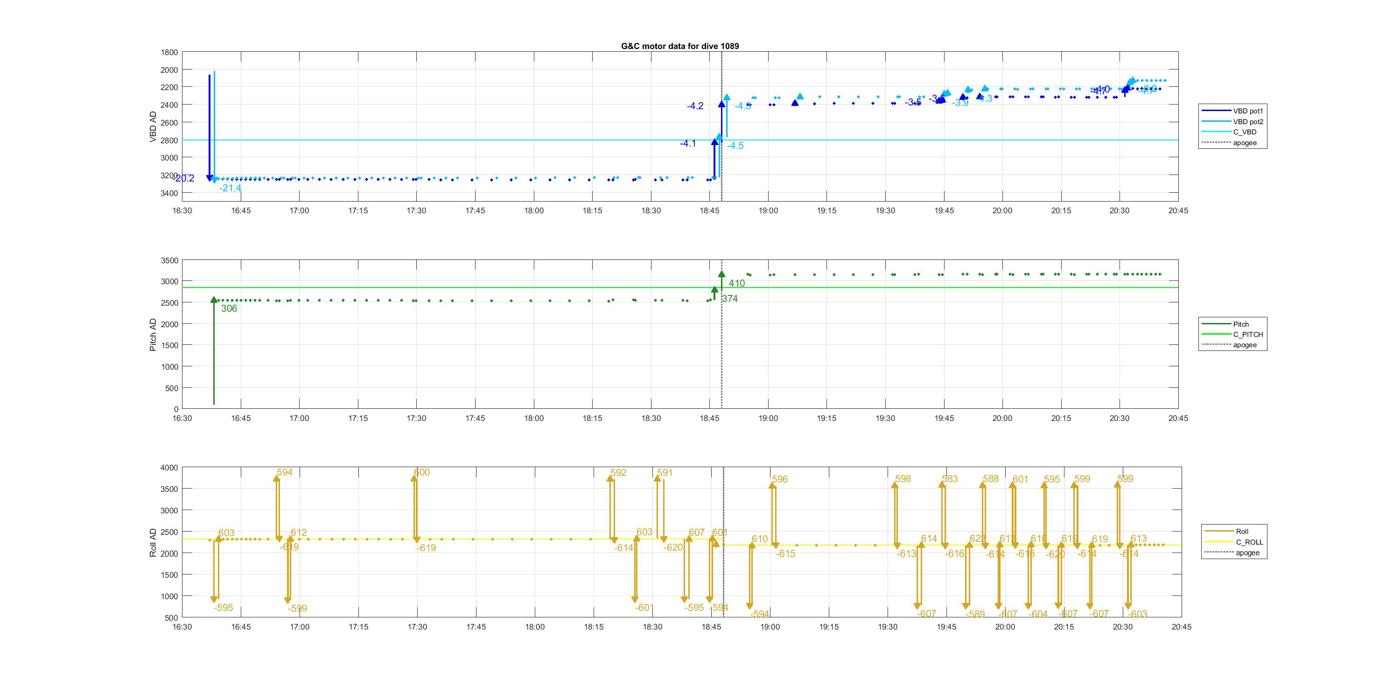The image size is (1400, 693).
Task: Click the '1800' tick on VBD y-axis
Action: coord(169,52)
